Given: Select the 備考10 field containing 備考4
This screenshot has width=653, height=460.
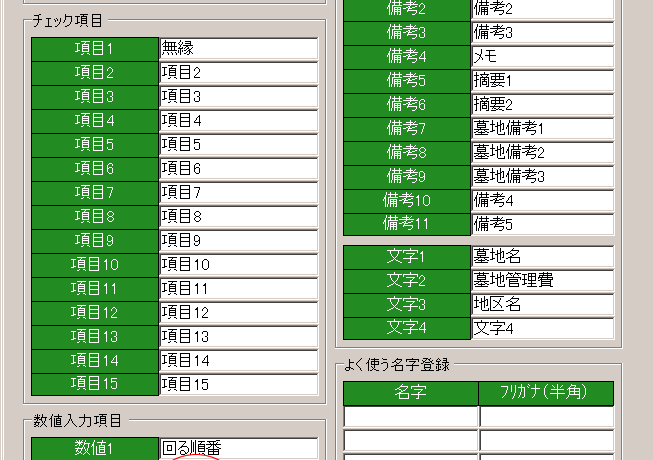Looking at the screenshot, I should [543, 201].
